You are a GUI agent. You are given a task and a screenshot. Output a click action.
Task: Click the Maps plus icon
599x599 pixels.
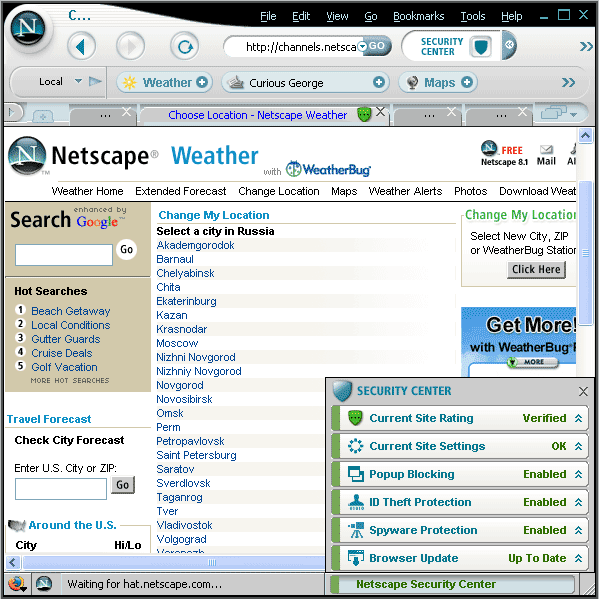click(466, 82)
